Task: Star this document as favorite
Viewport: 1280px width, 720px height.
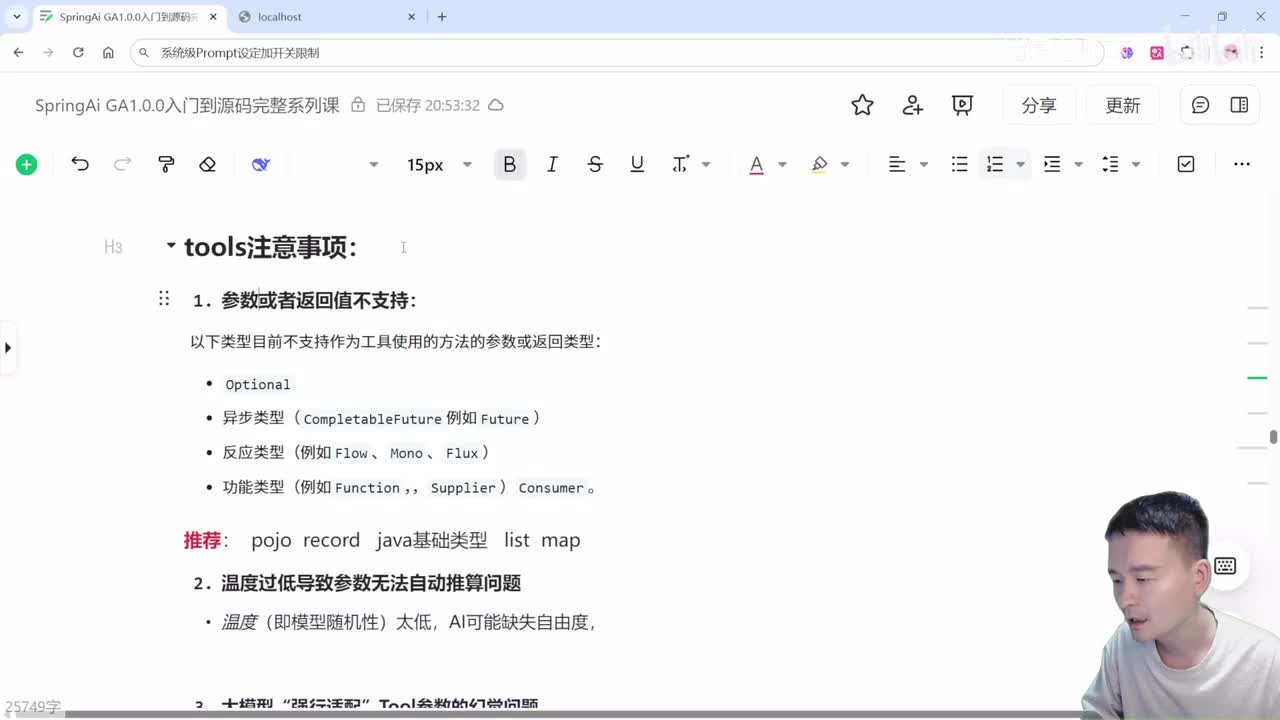Action: (863, 105)
